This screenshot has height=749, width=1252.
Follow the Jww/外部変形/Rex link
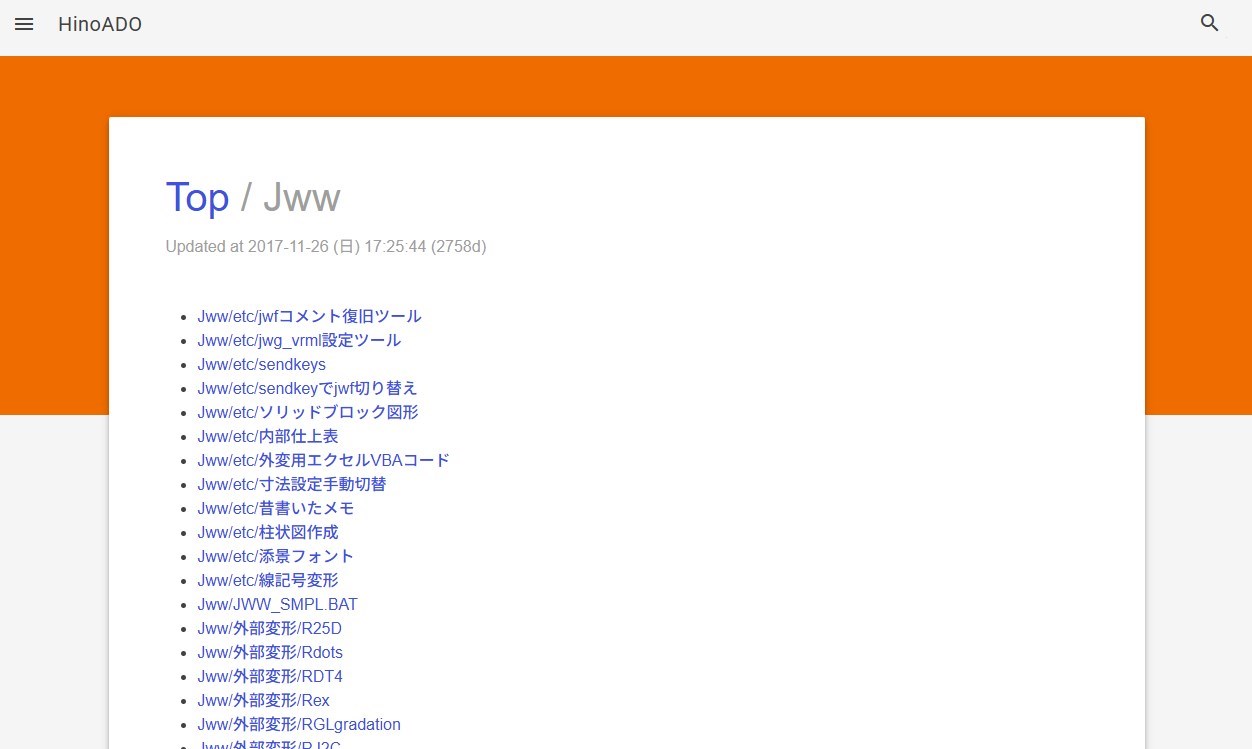[264, 700]
